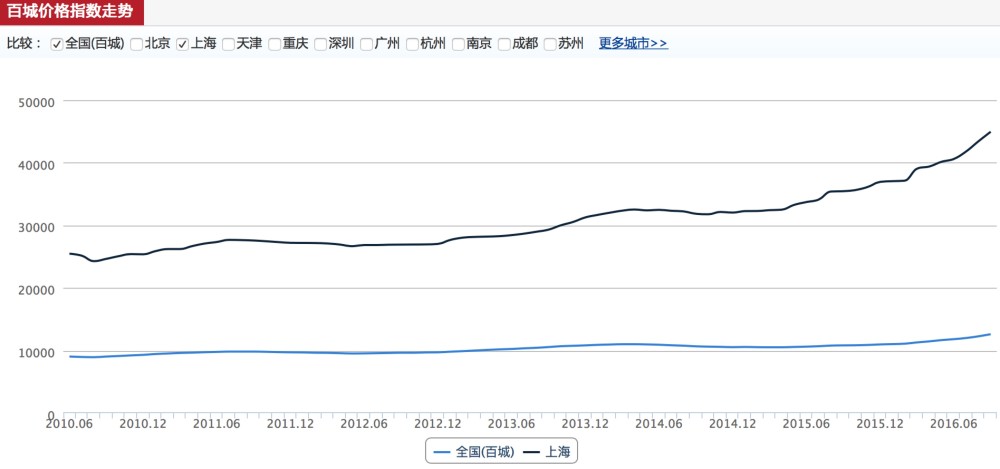The width and height of the screenshot is (1000, 469).
Task: Enable 广州 in the comparison
Action: 367,44
